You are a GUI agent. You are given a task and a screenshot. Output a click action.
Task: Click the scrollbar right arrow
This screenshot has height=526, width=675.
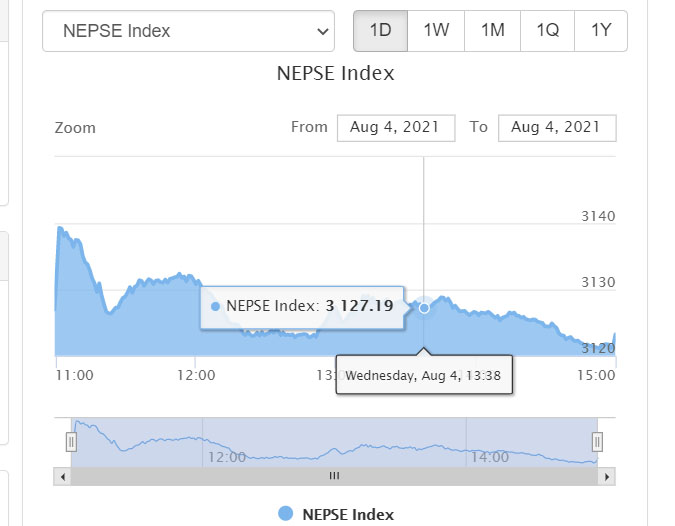[605, 476]
